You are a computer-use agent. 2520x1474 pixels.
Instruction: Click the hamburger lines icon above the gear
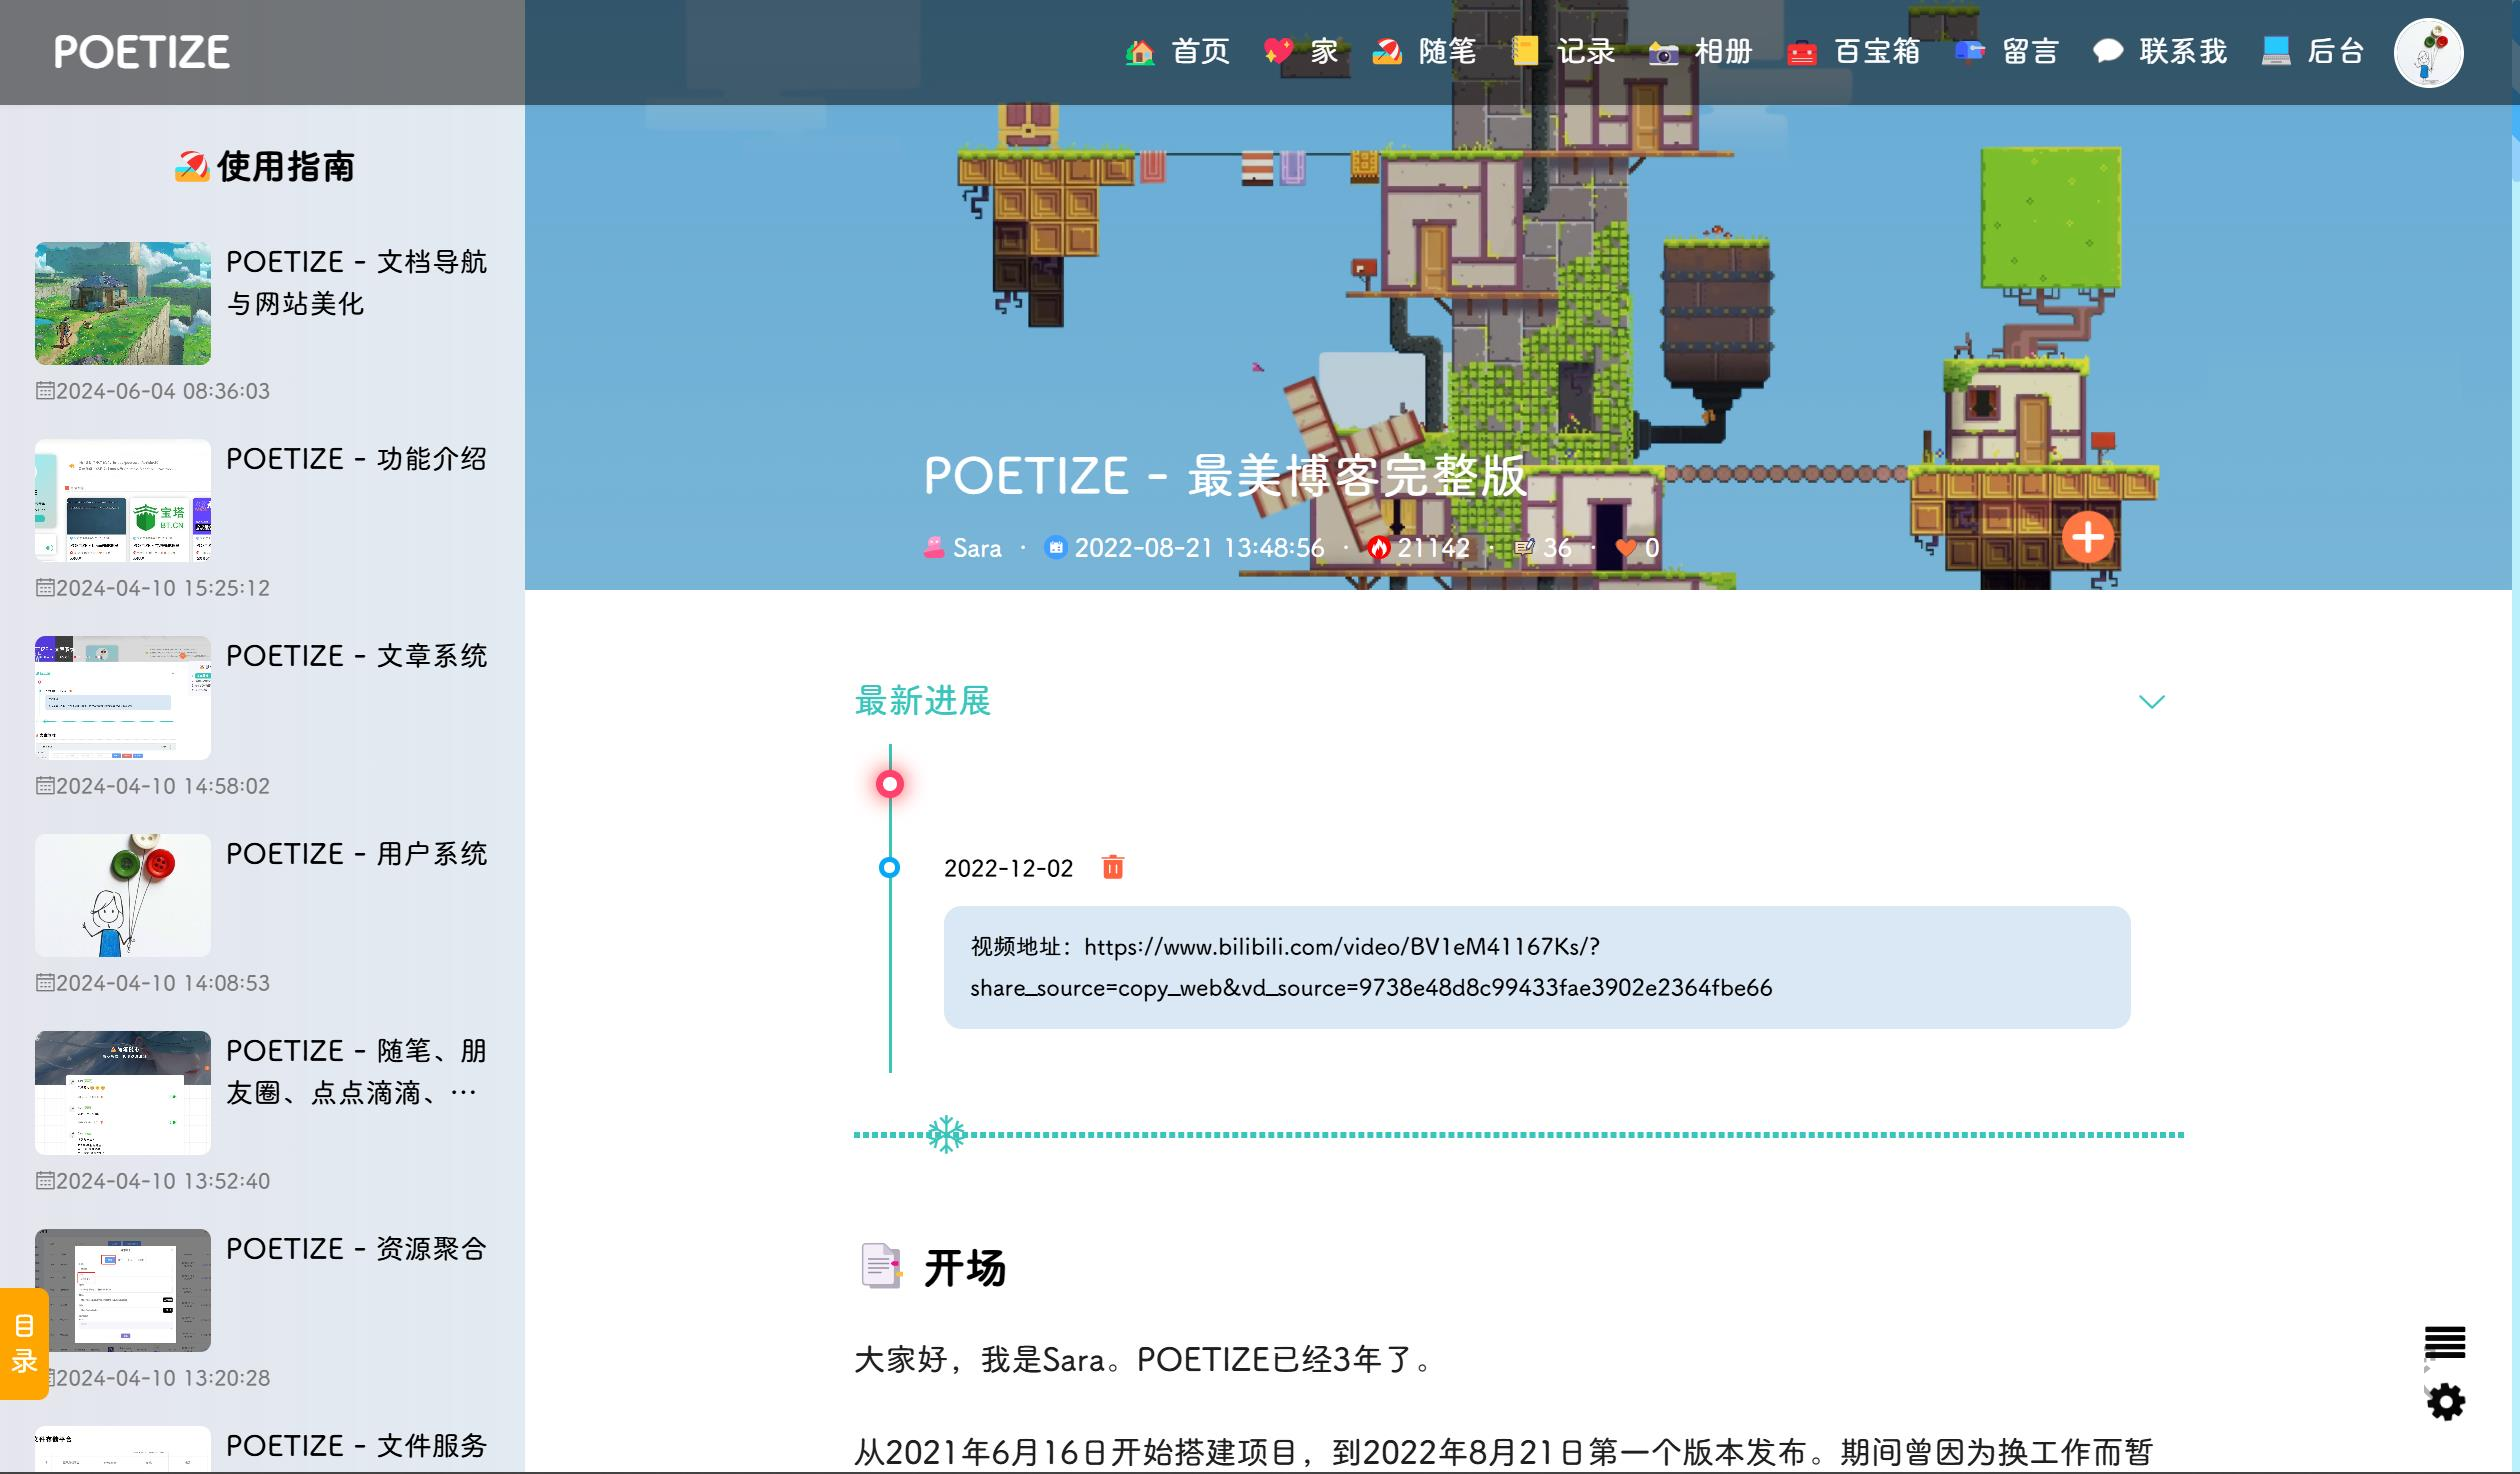(x=2444, y=1342)
